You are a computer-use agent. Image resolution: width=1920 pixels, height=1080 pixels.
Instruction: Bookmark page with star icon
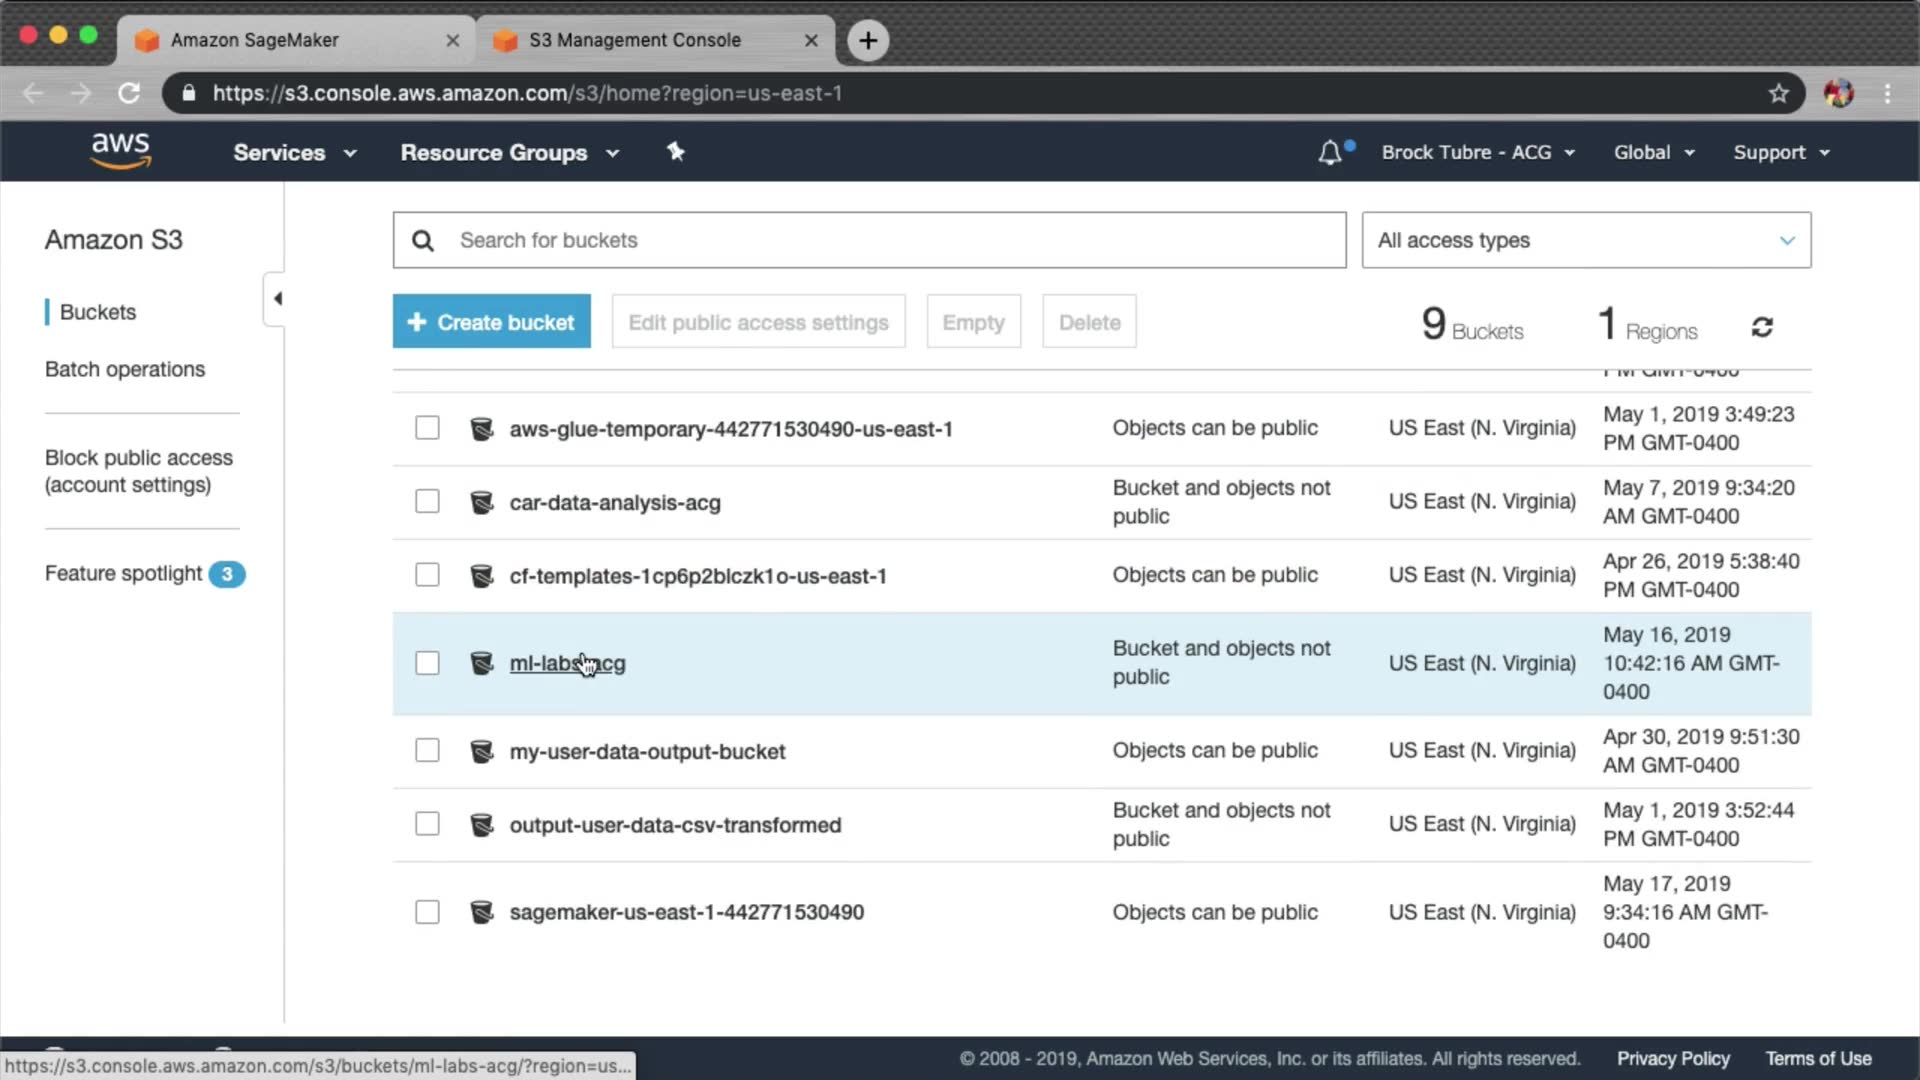1778,93
